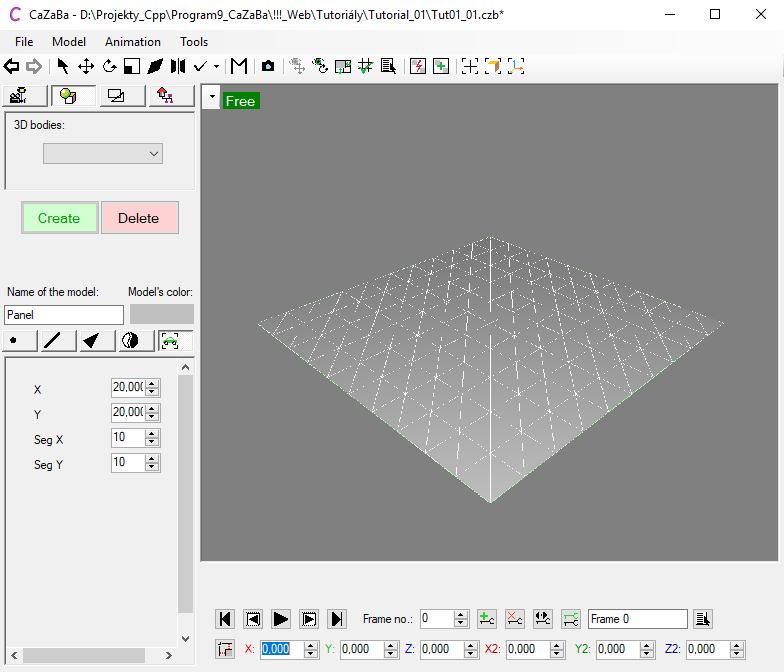
Task: Toggle the green car bounding-box mode
Action: pos(170,341)
